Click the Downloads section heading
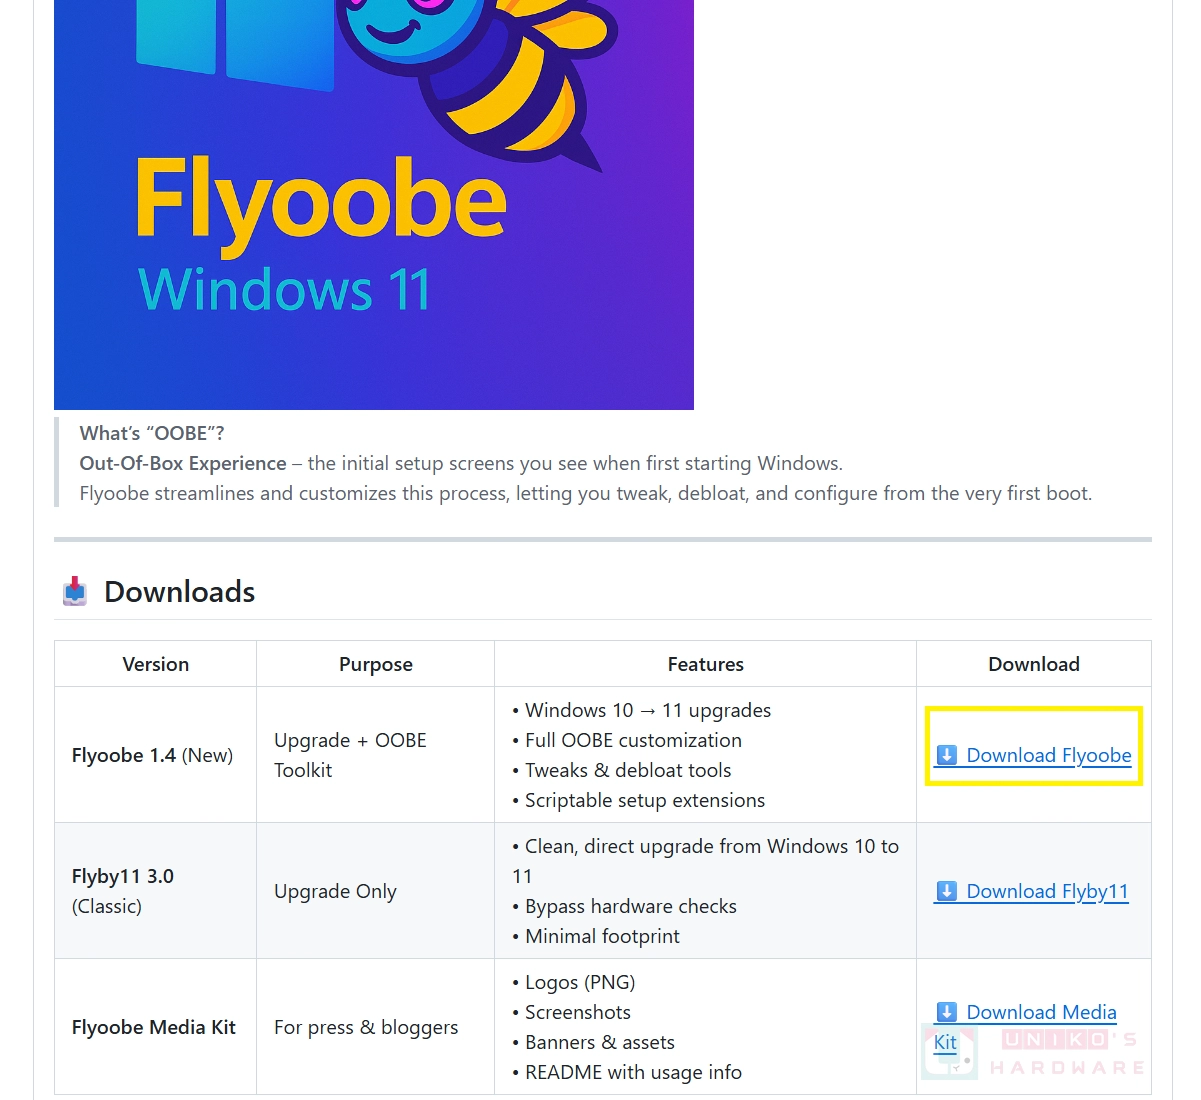1201x1100 pixels. pos(180,592)
